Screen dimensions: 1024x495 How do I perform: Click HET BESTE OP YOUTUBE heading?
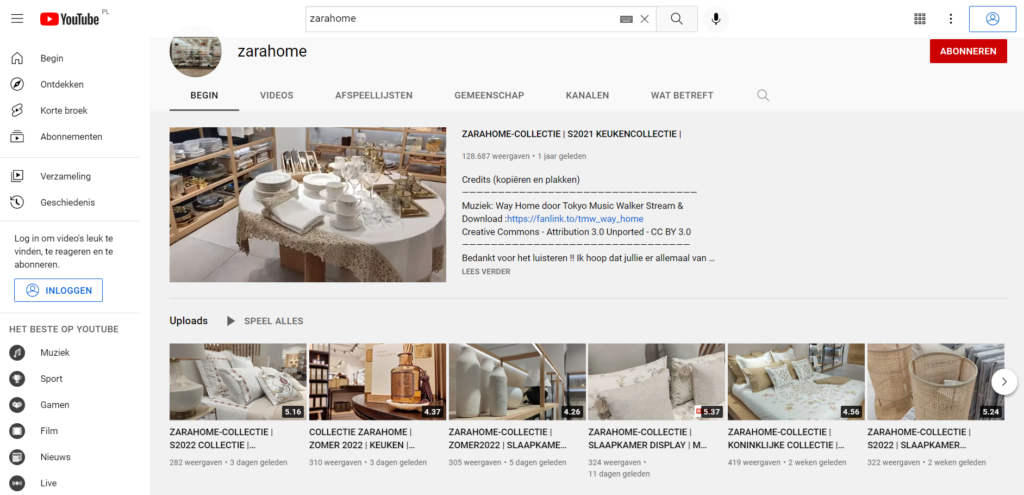coord(64,329)
